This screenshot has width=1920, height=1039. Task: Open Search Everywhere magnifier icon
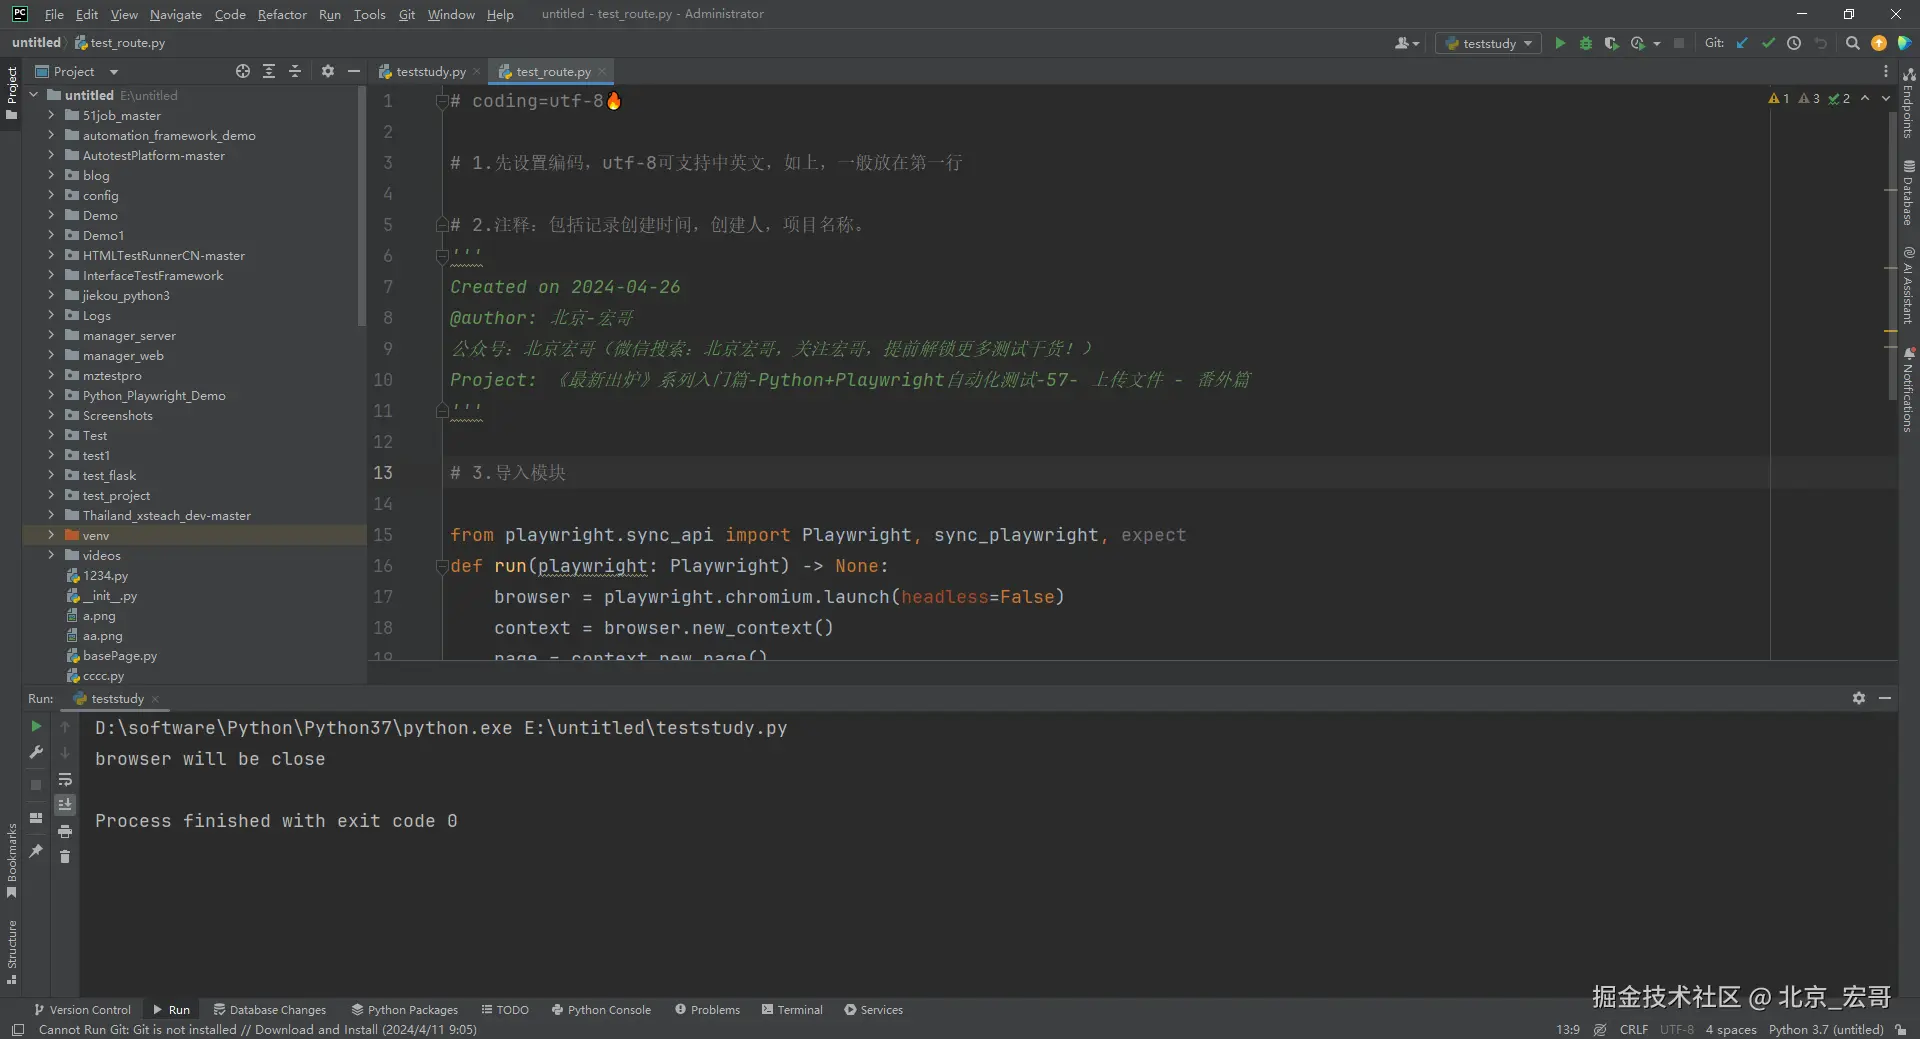pyautogui.click(x=1852, y=43)
